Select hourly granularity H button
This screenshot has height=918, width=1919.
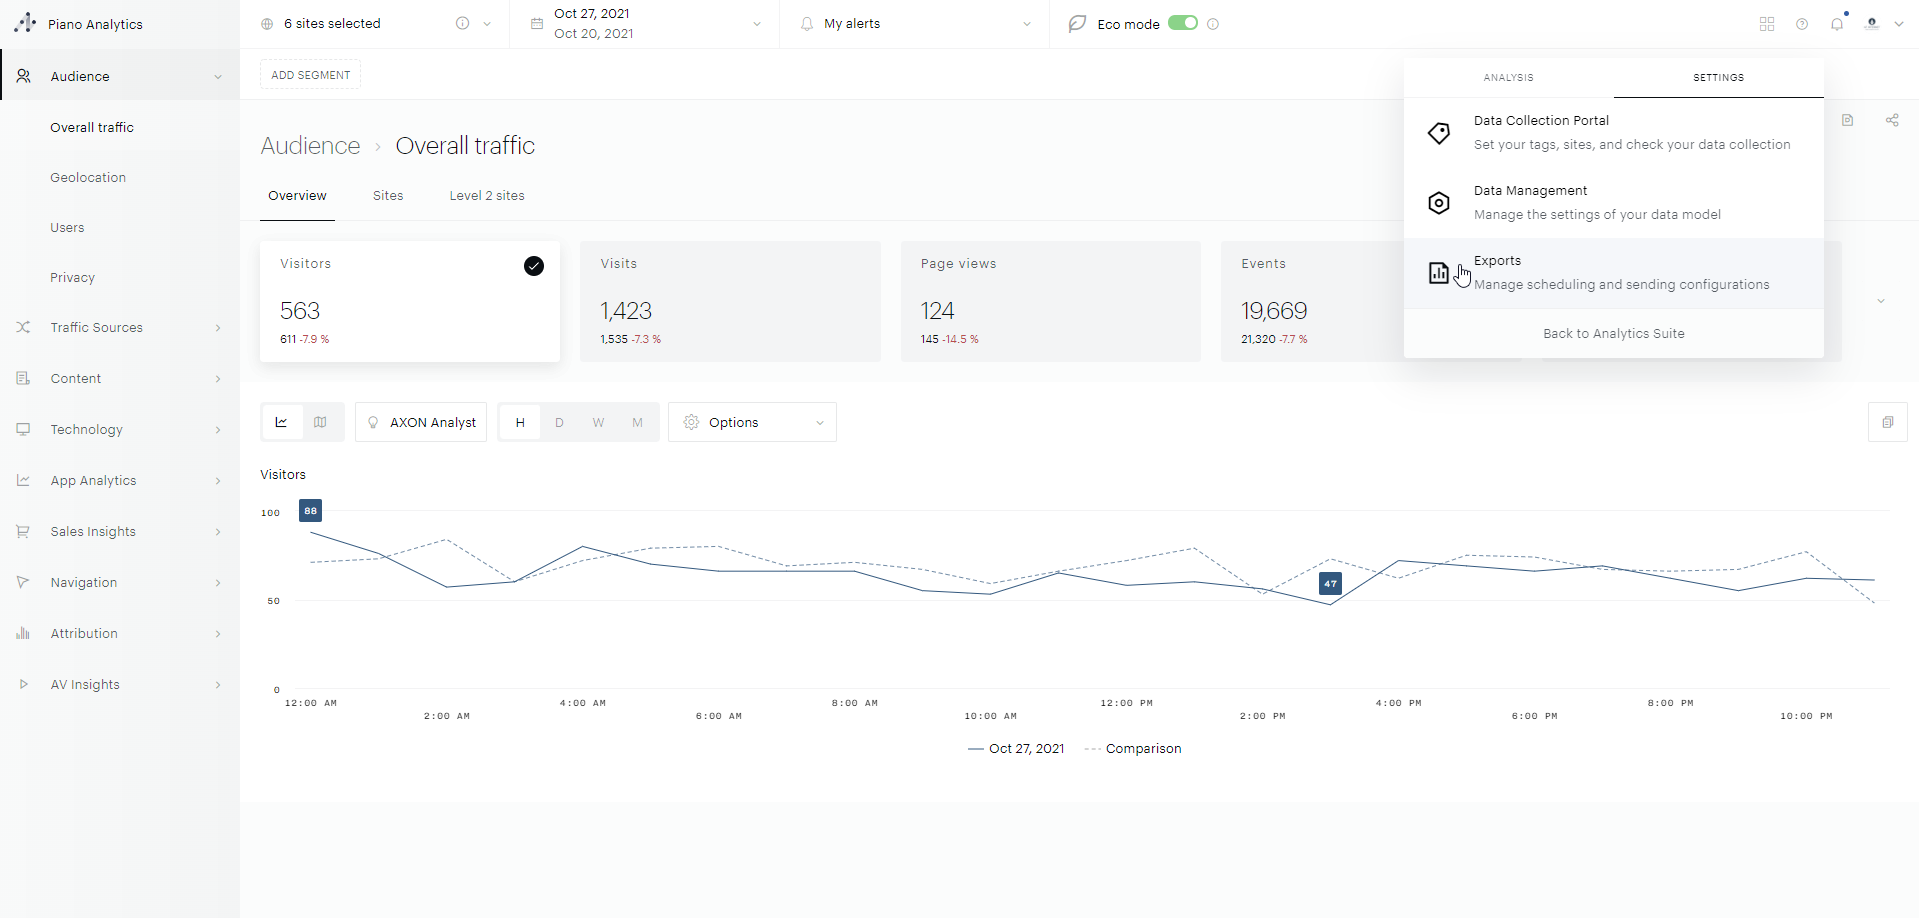520,422
